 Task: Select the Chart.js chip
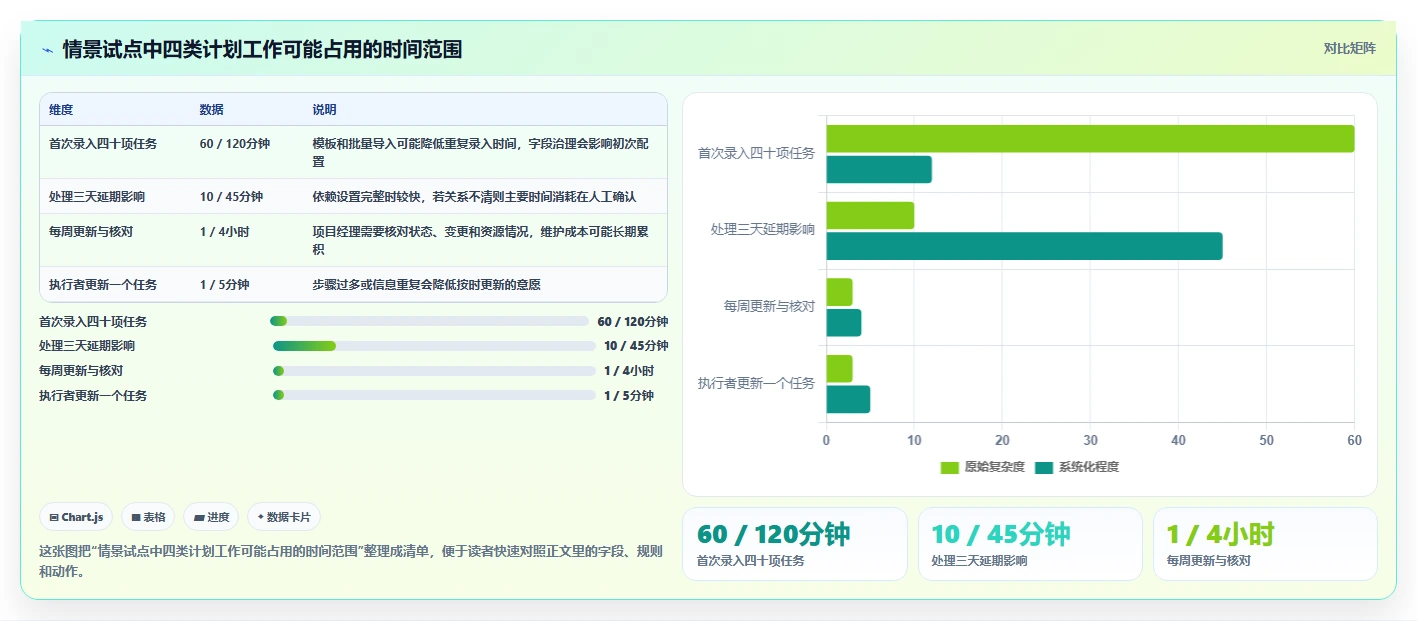pyautogui.click(x=77, y=517)
